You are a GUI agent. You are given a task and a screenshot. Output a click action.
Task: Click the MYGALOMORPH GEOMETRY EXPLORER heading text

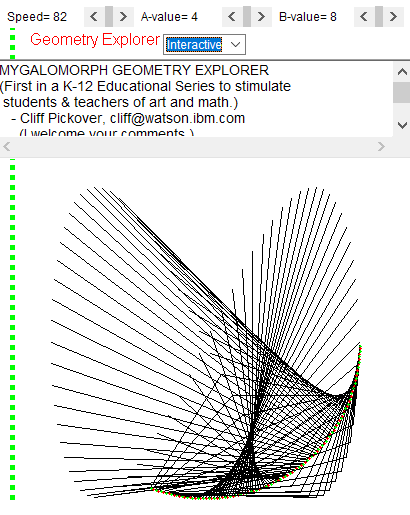[x=134, y=70]
